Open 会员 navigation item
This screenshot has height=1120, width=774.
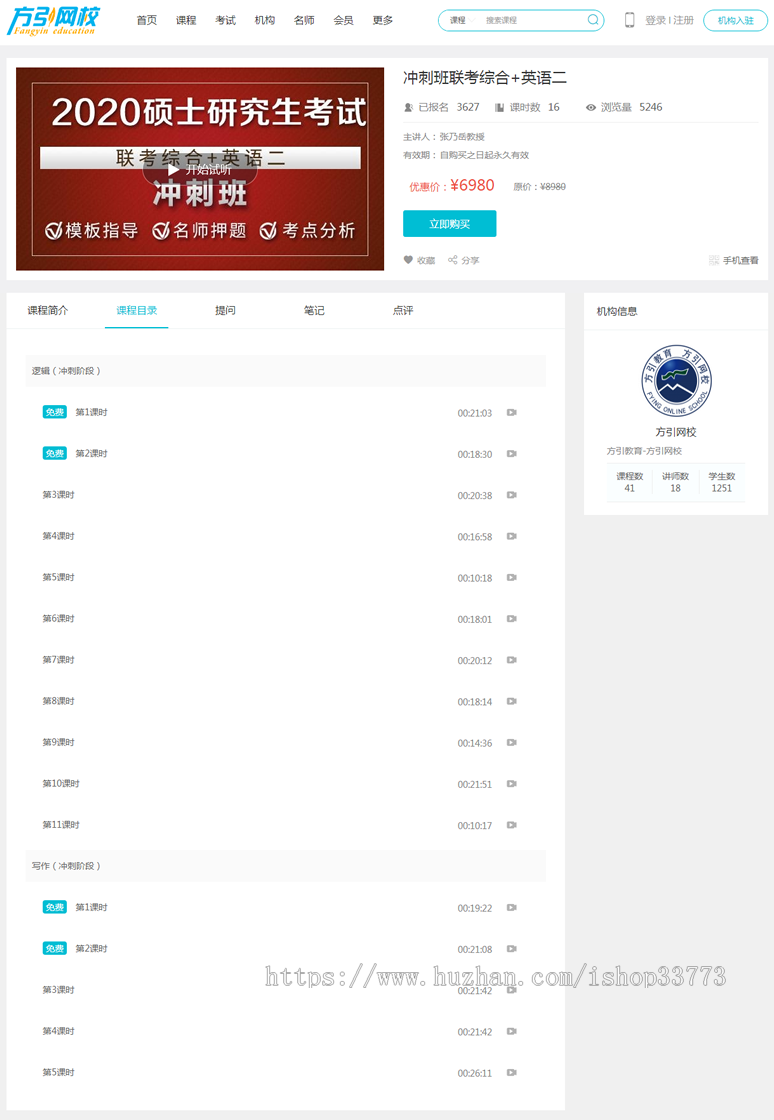click(x=343, y=20)
